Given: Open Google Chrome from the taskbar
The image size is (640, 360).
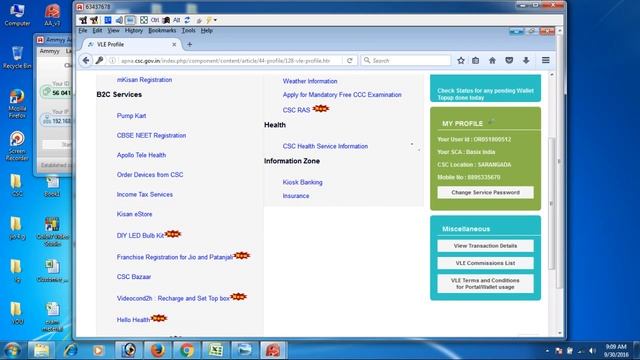Looking at the screenshot, I should coord(187,350).
